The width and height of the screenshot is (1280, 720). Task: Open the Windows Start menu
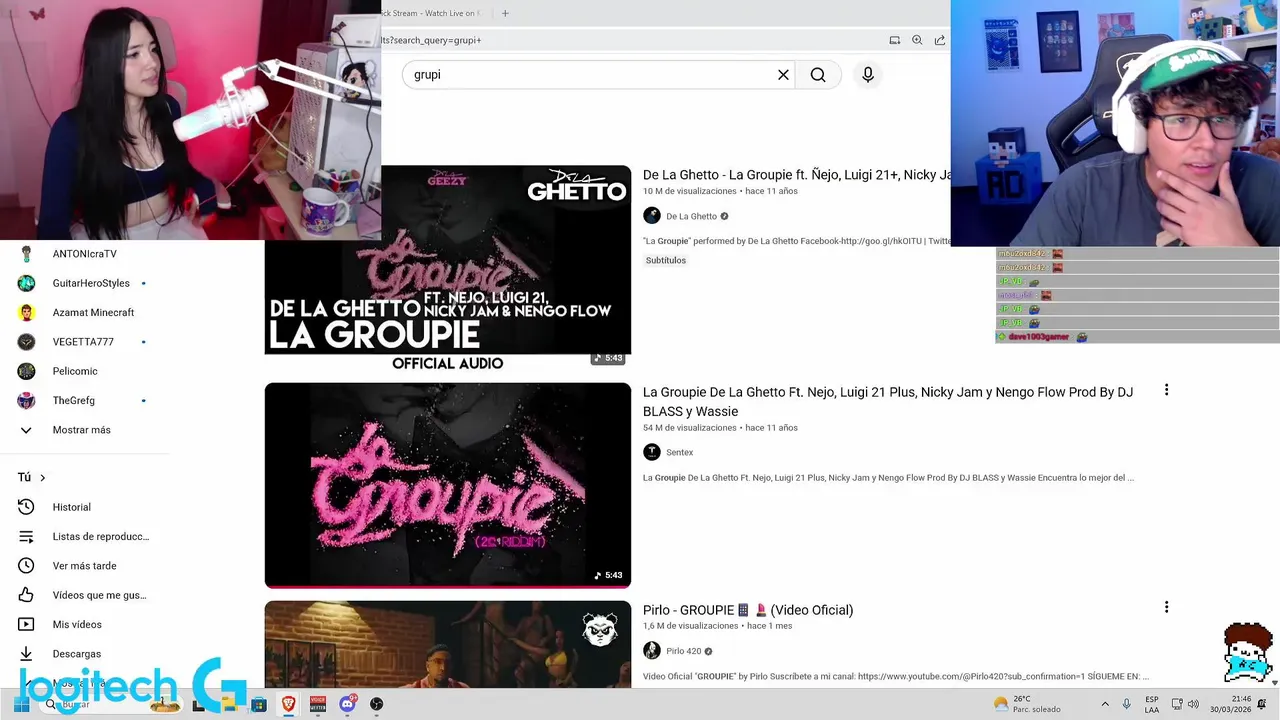21,704
